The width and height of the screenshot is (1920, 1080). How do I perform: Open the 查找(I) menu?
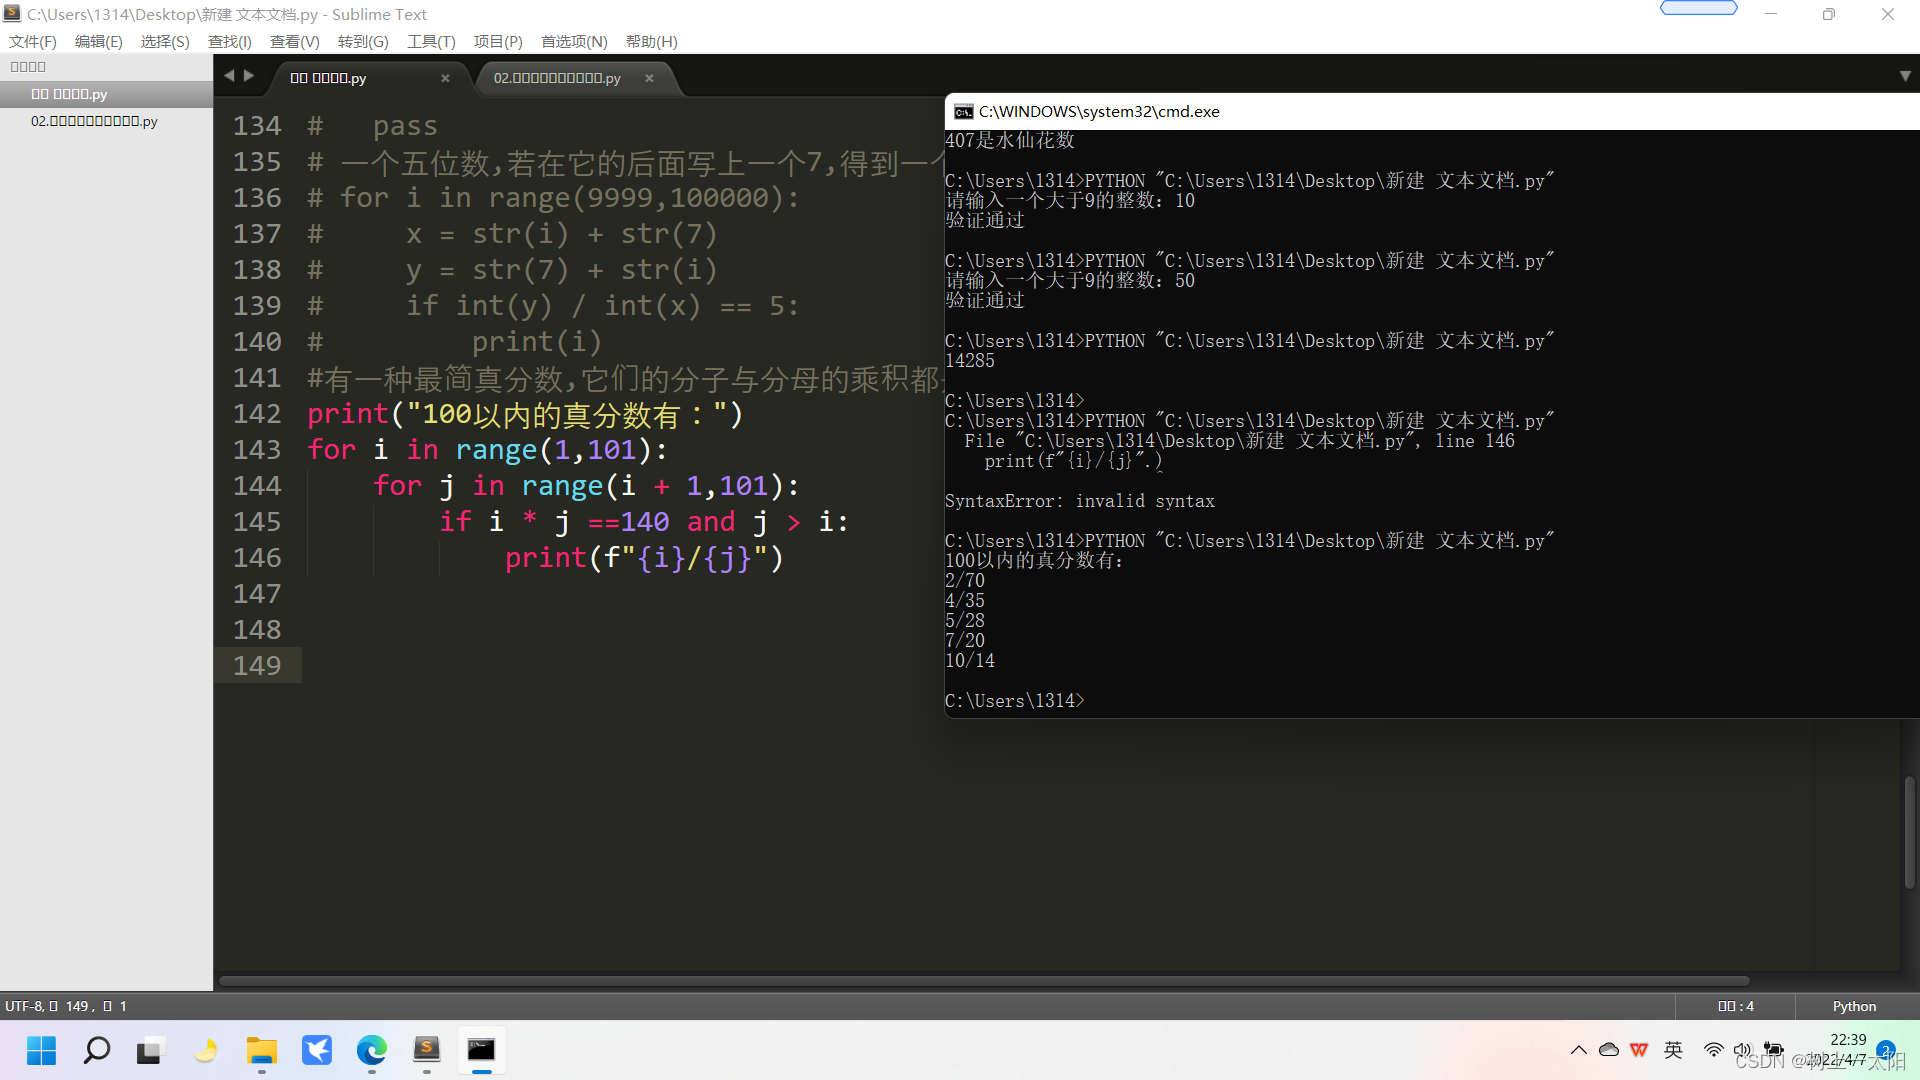229,41
